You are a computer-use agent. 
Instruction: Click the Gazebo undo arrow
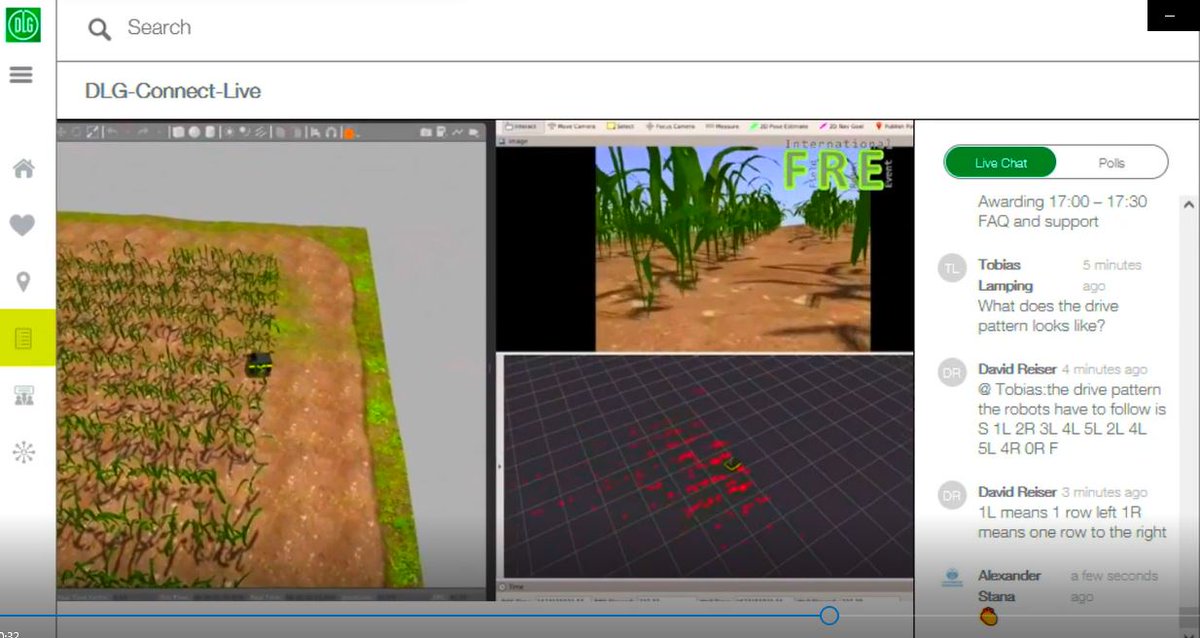(112, 132)
